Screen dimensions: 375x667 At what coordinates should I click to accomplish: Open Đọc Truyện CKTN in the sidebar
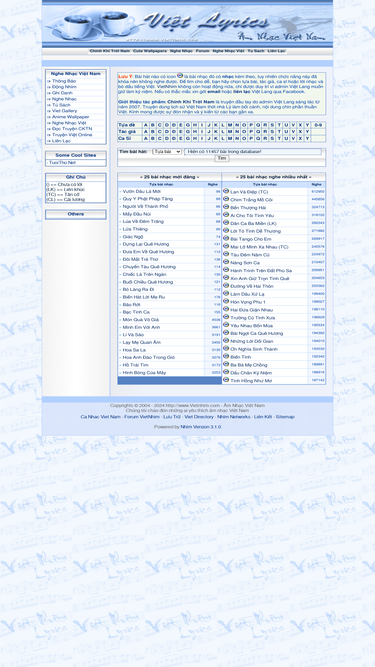pyautogui.click(x=72, y=128)
